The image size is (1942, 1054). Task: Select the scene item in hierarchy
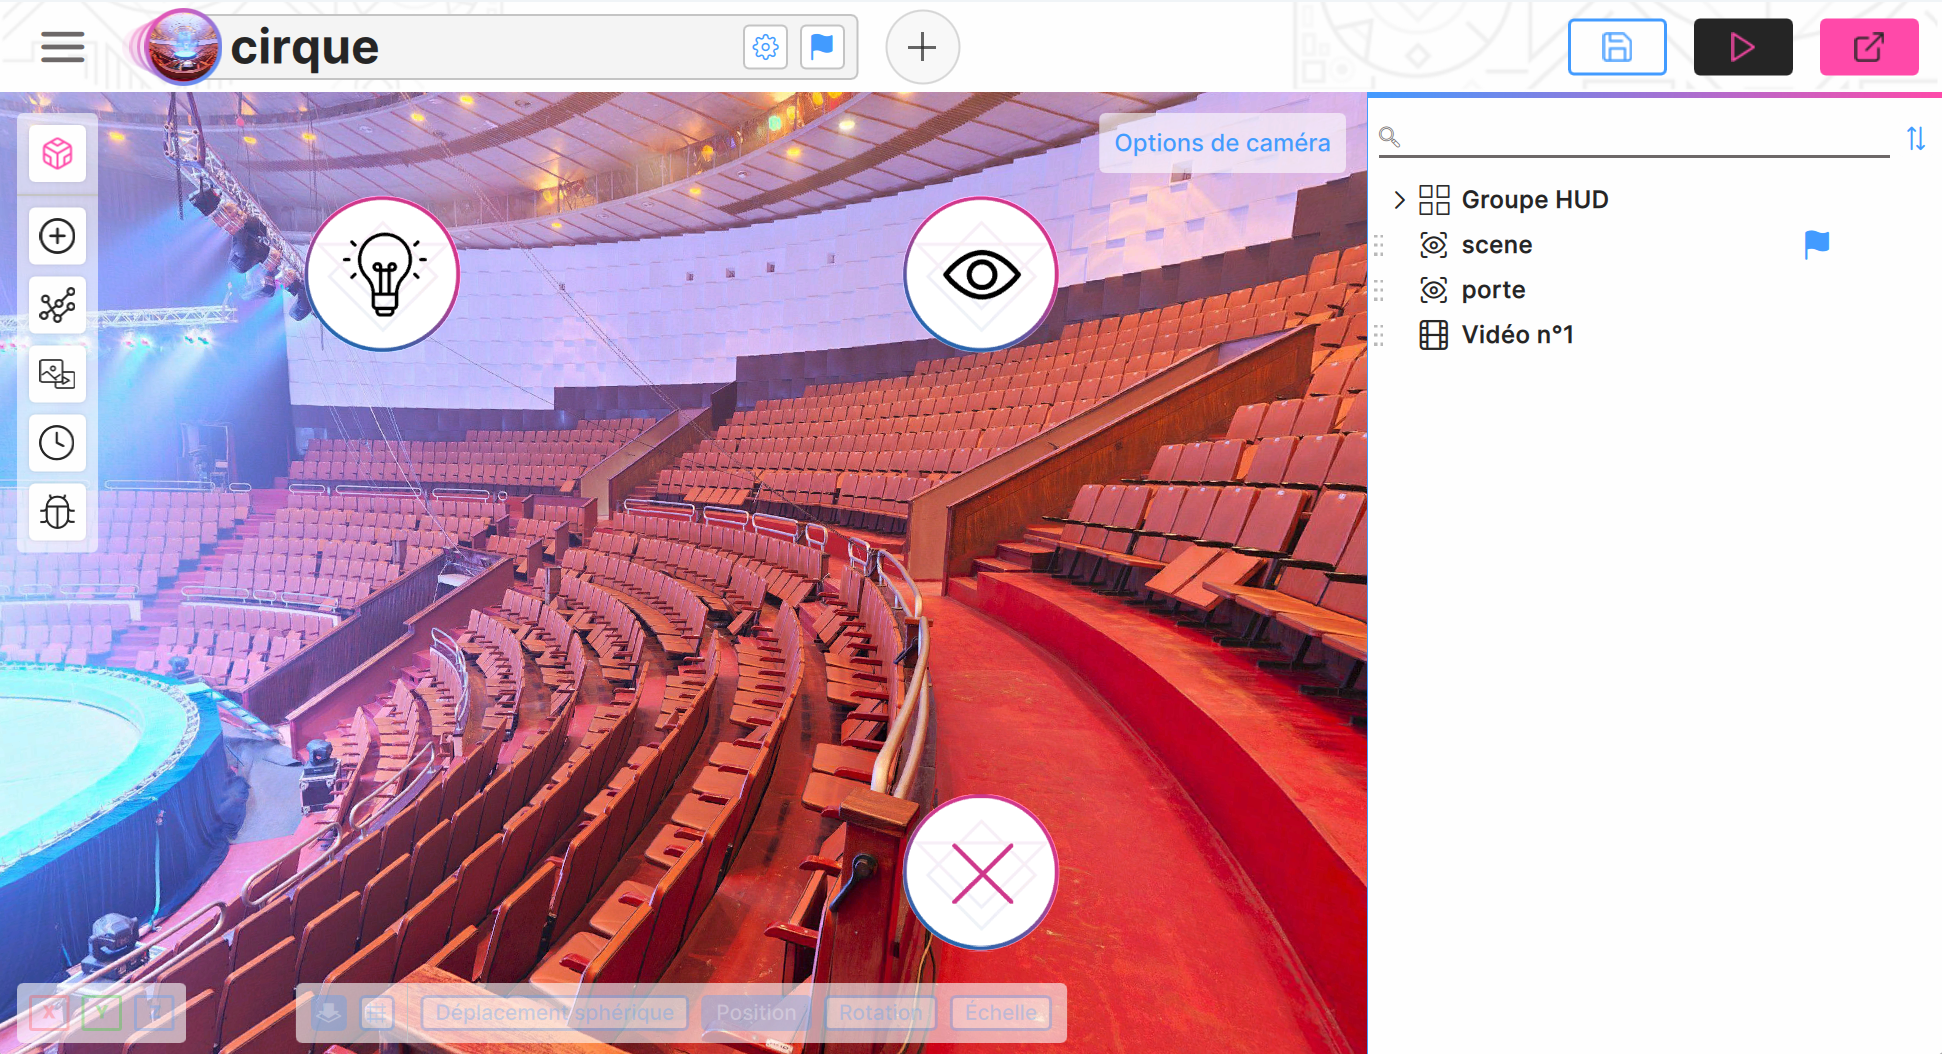tap(1496, 245)
